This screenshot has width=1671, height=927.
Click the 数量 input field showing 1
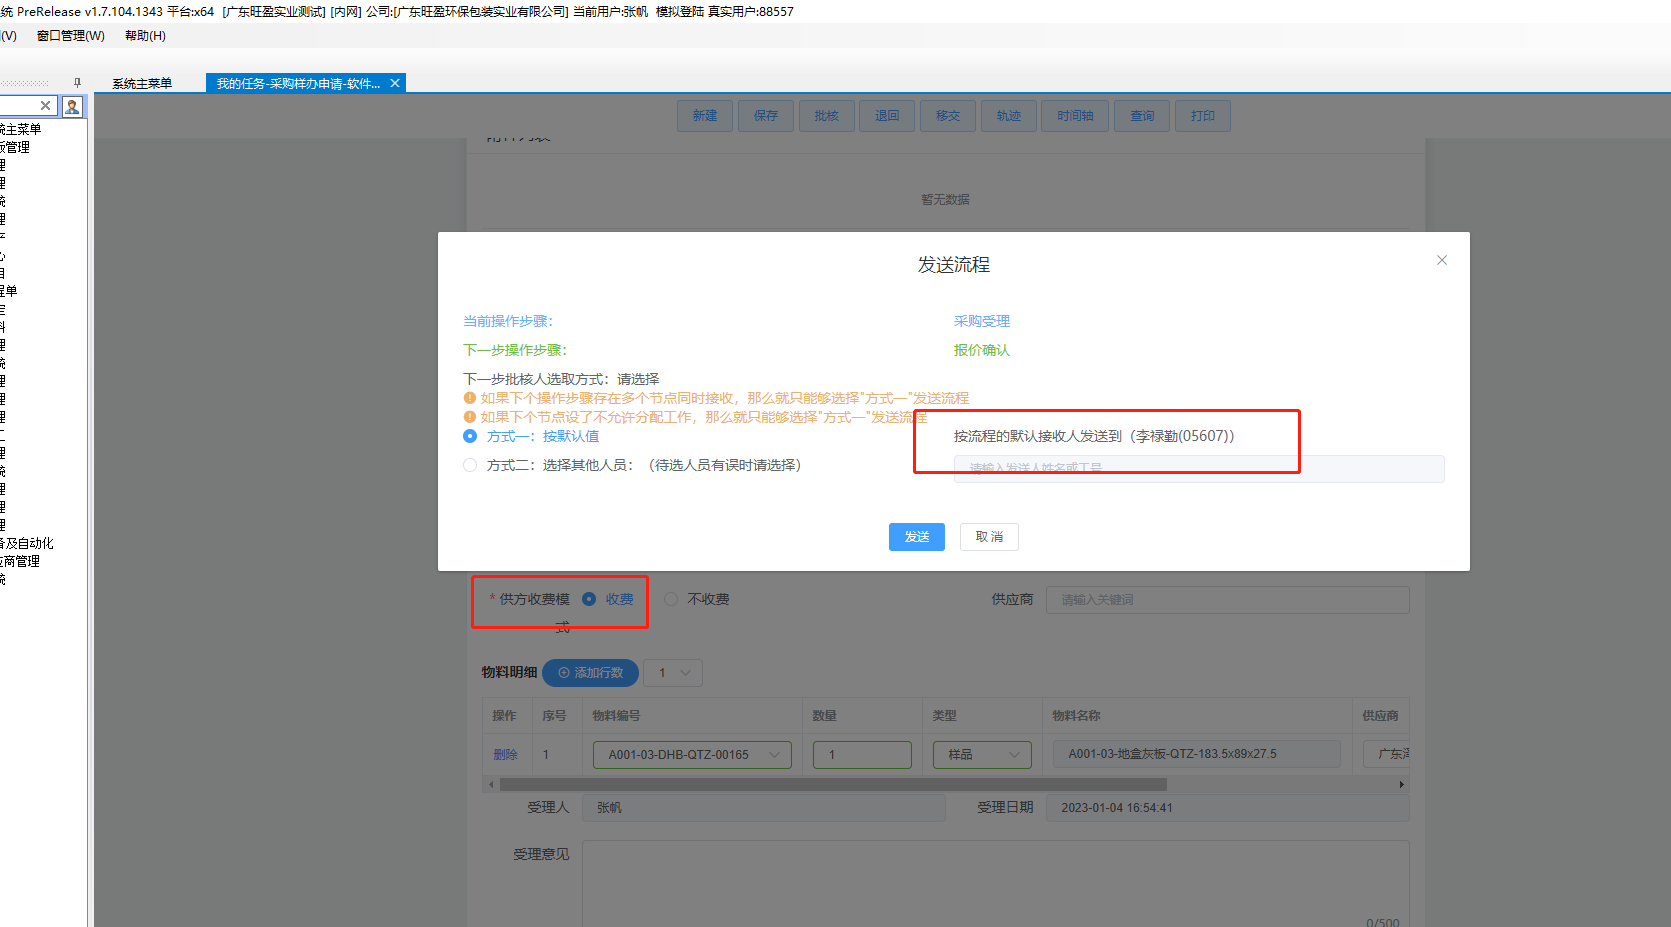862,754
